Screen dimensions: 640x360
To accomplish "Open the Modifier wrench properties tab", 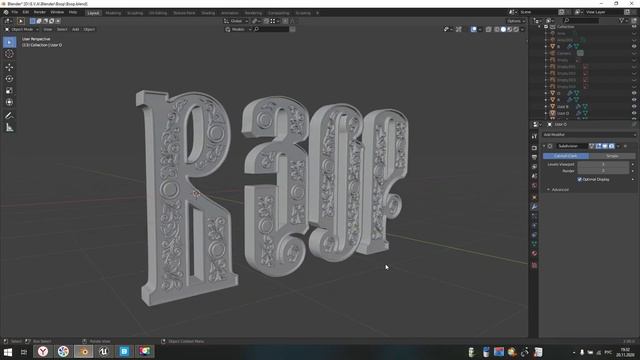I will pyautogui.click(x=534, y=207).
